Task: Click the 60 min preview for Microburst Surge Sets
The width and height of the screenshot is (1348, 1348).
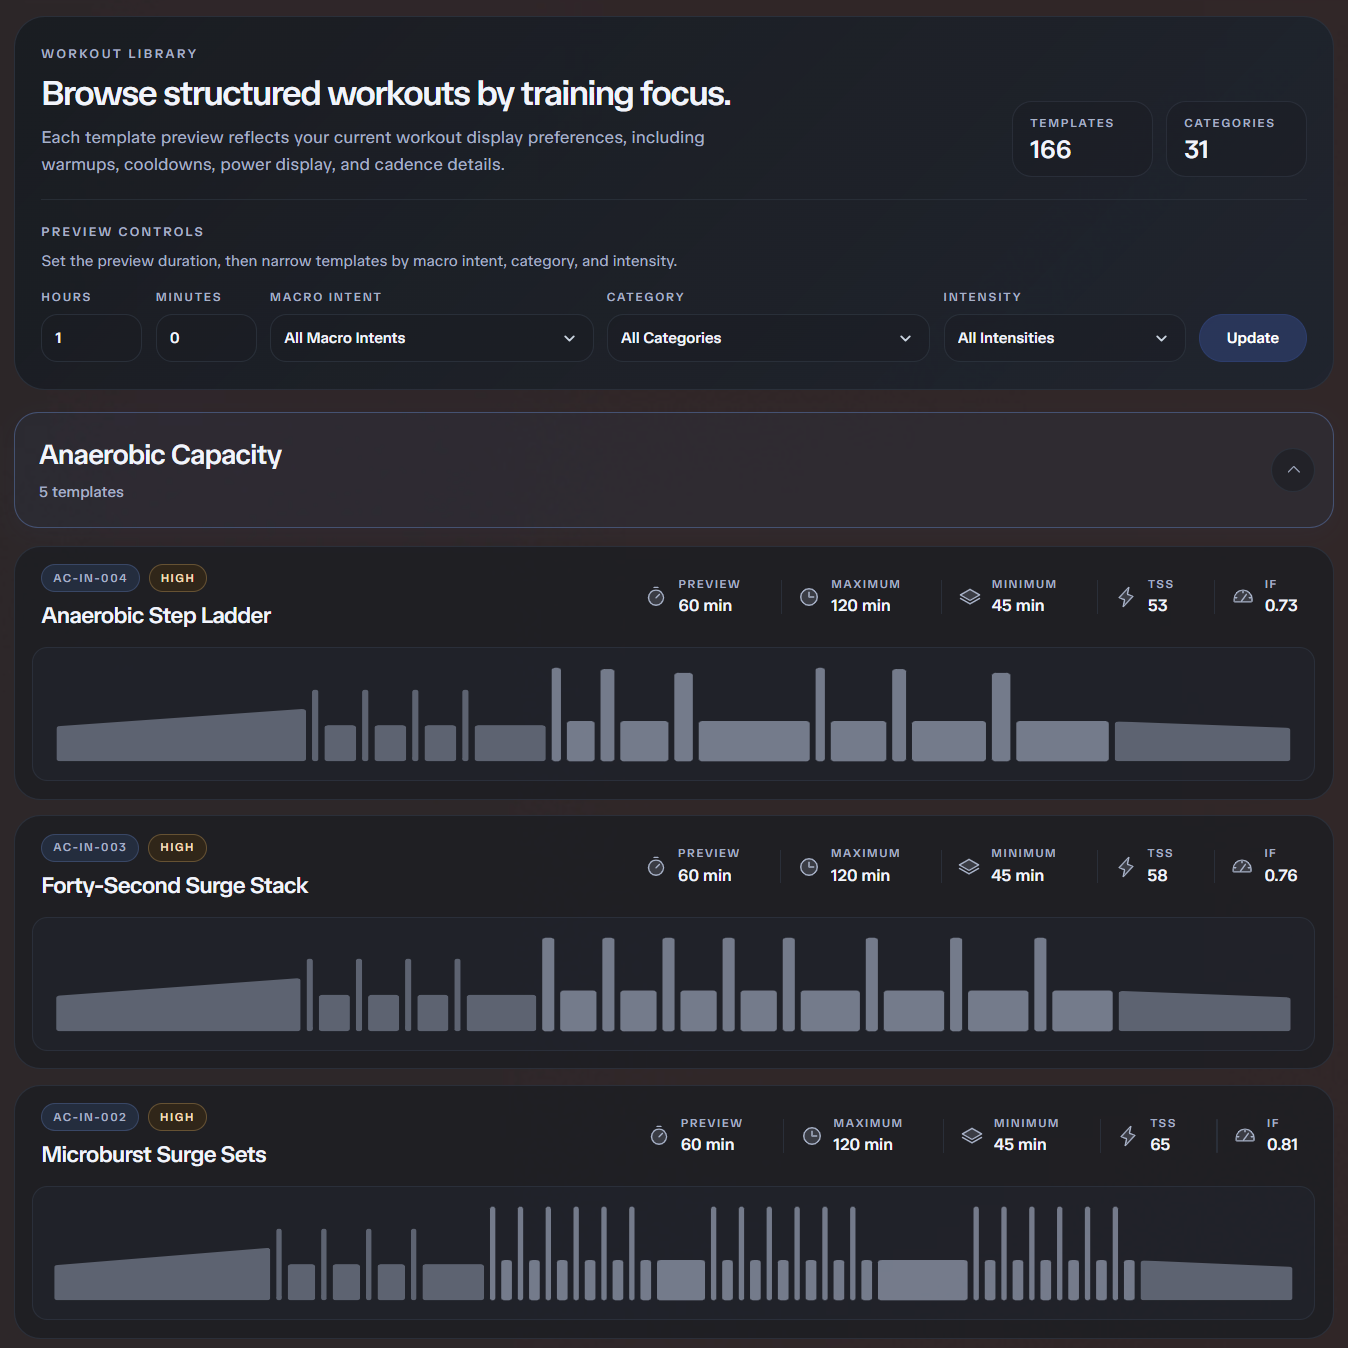Action: point(707,1145)
